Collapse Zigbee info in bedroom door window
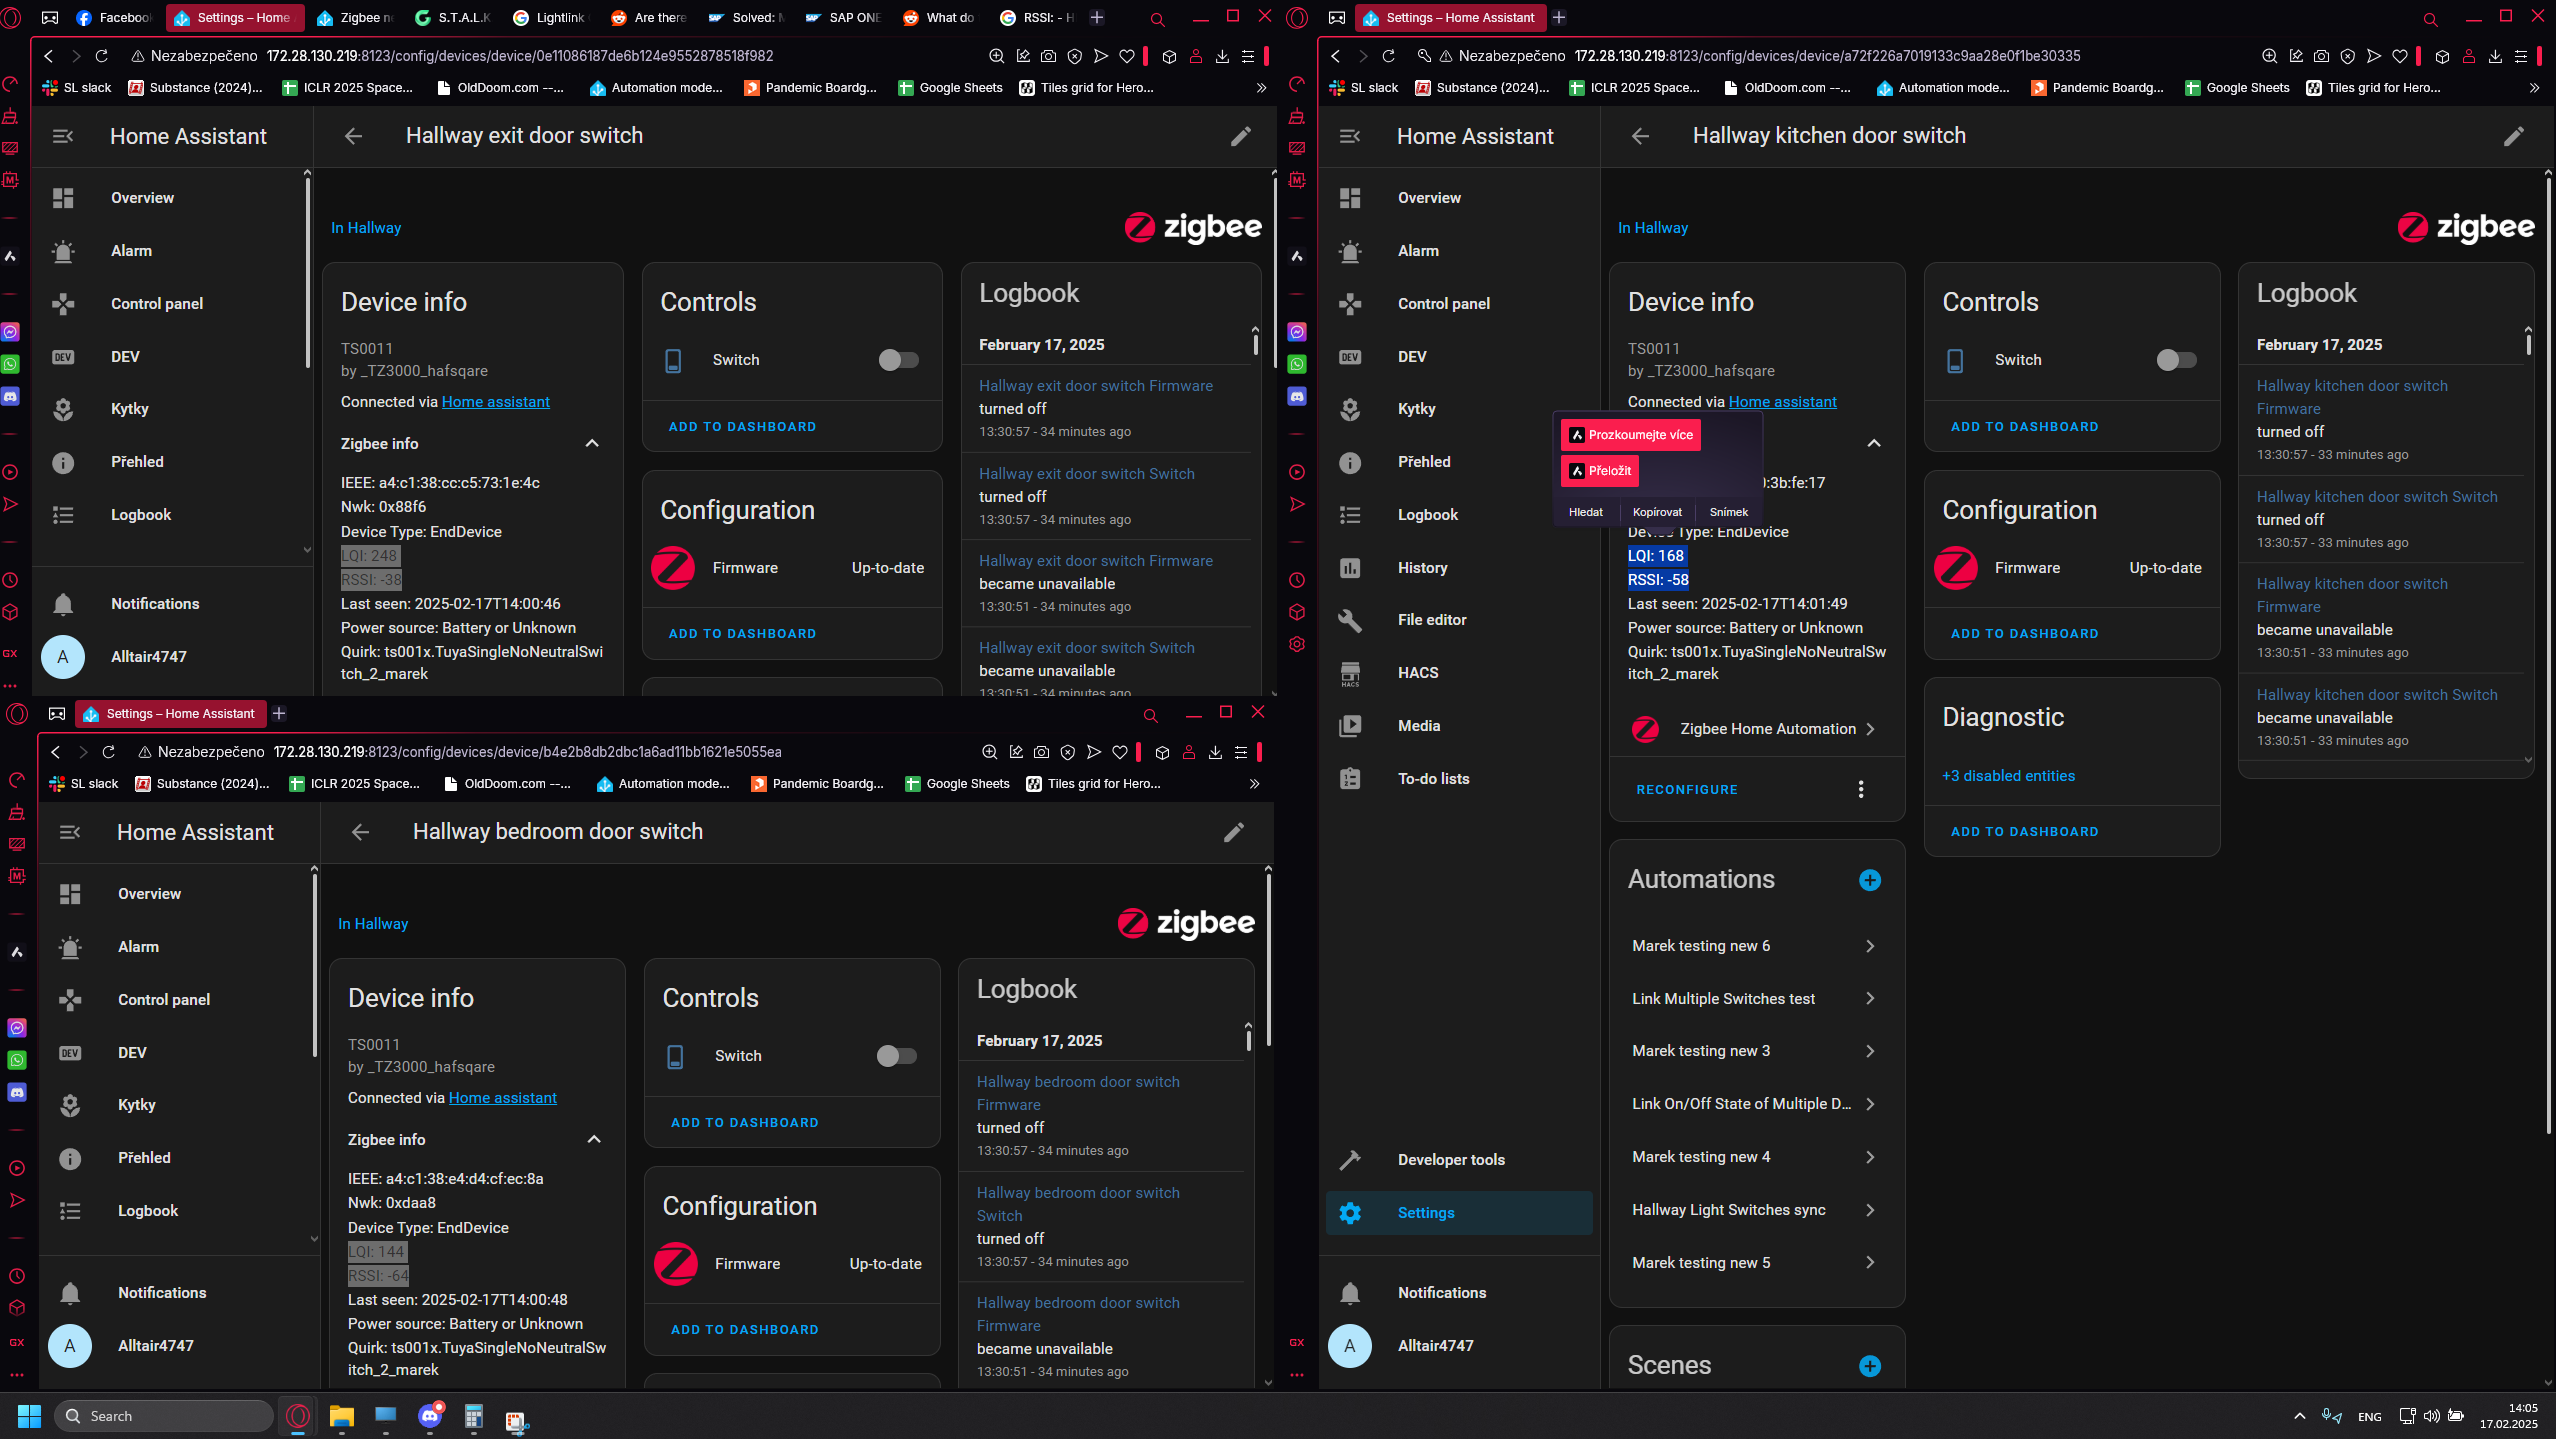This screenshot has width=2556, height=1439. click(594, 1140)
